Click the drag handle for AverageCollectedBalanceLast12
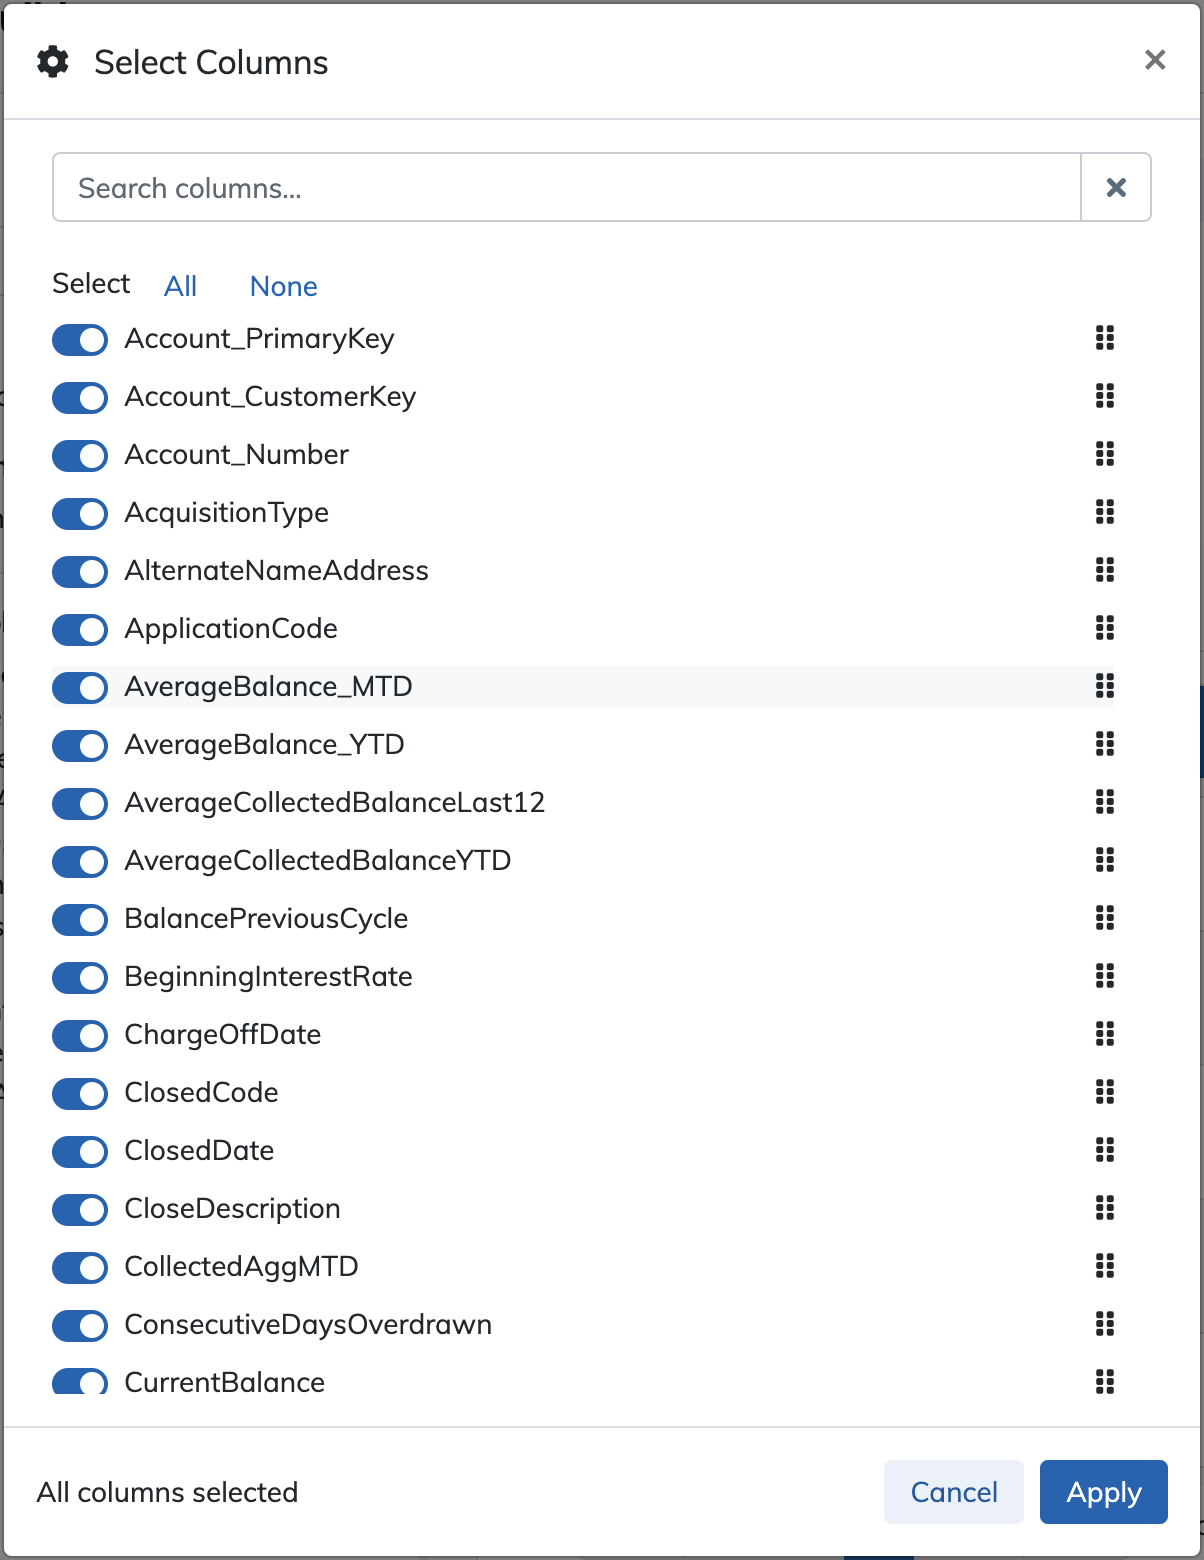 [1104, 803]
